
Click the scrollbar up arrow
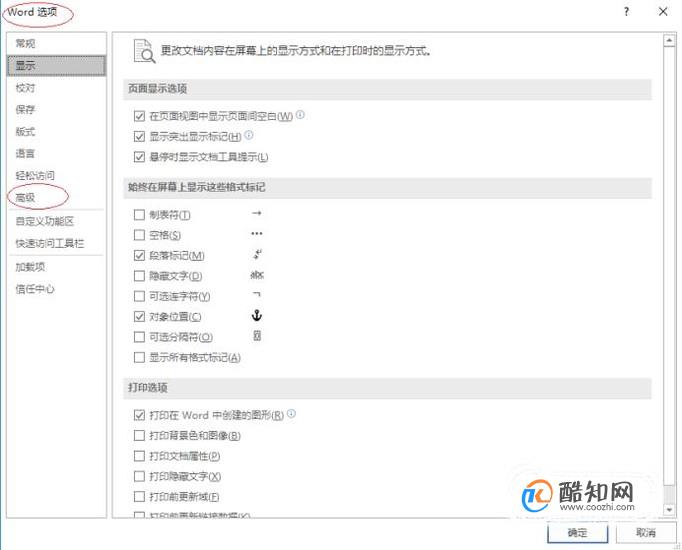(x=669, y=40)
